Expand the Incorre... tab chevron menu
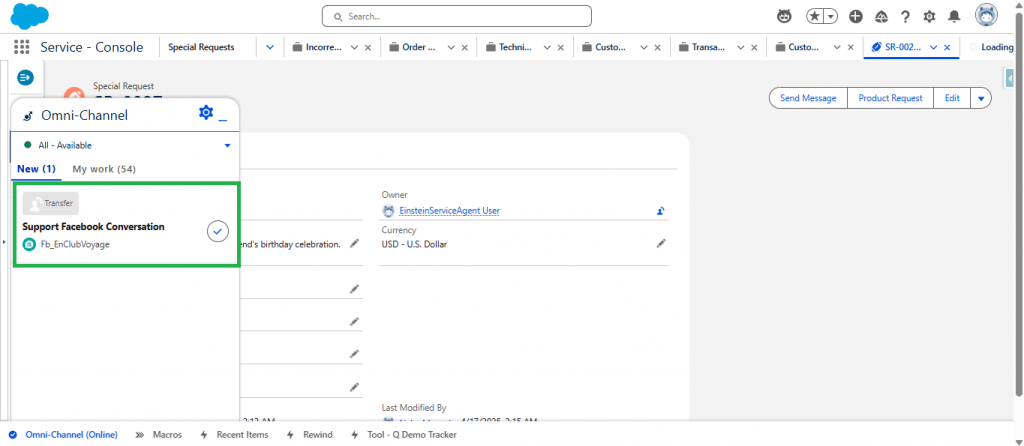Screen dimensions: 1024x446 click(355, 47)
